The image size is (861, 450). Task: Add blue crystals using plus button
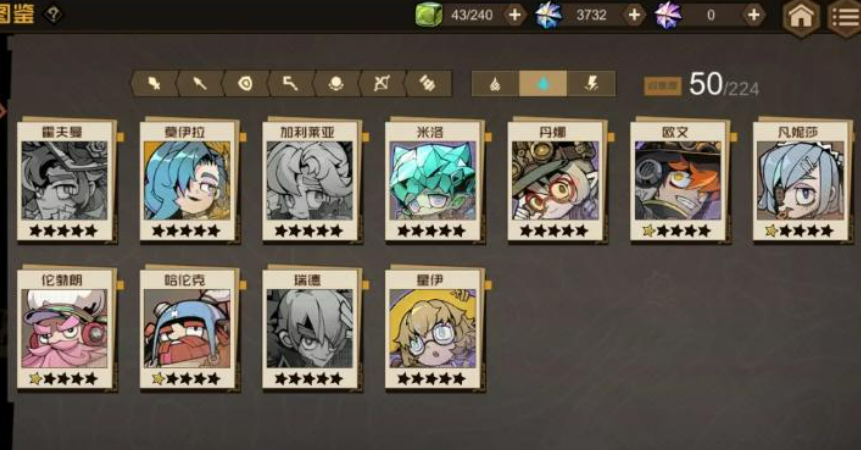click(634, 15)
